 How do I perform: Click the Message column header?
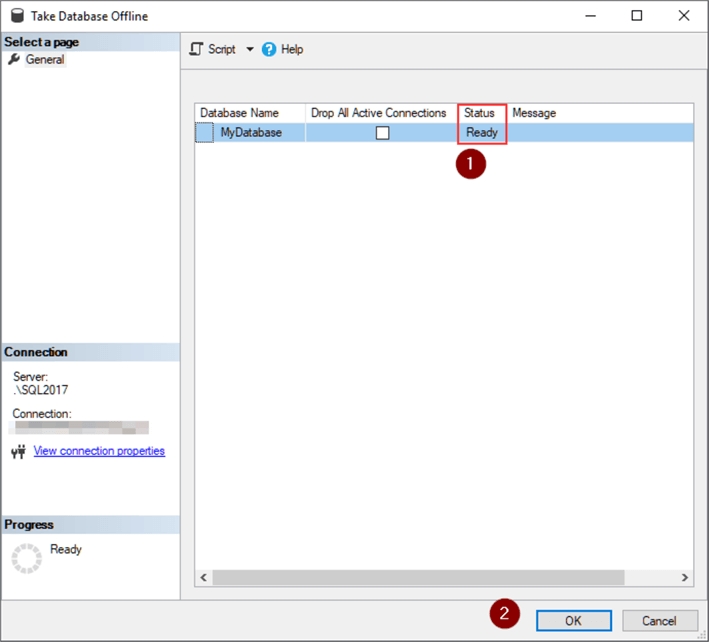coord(534,113)
